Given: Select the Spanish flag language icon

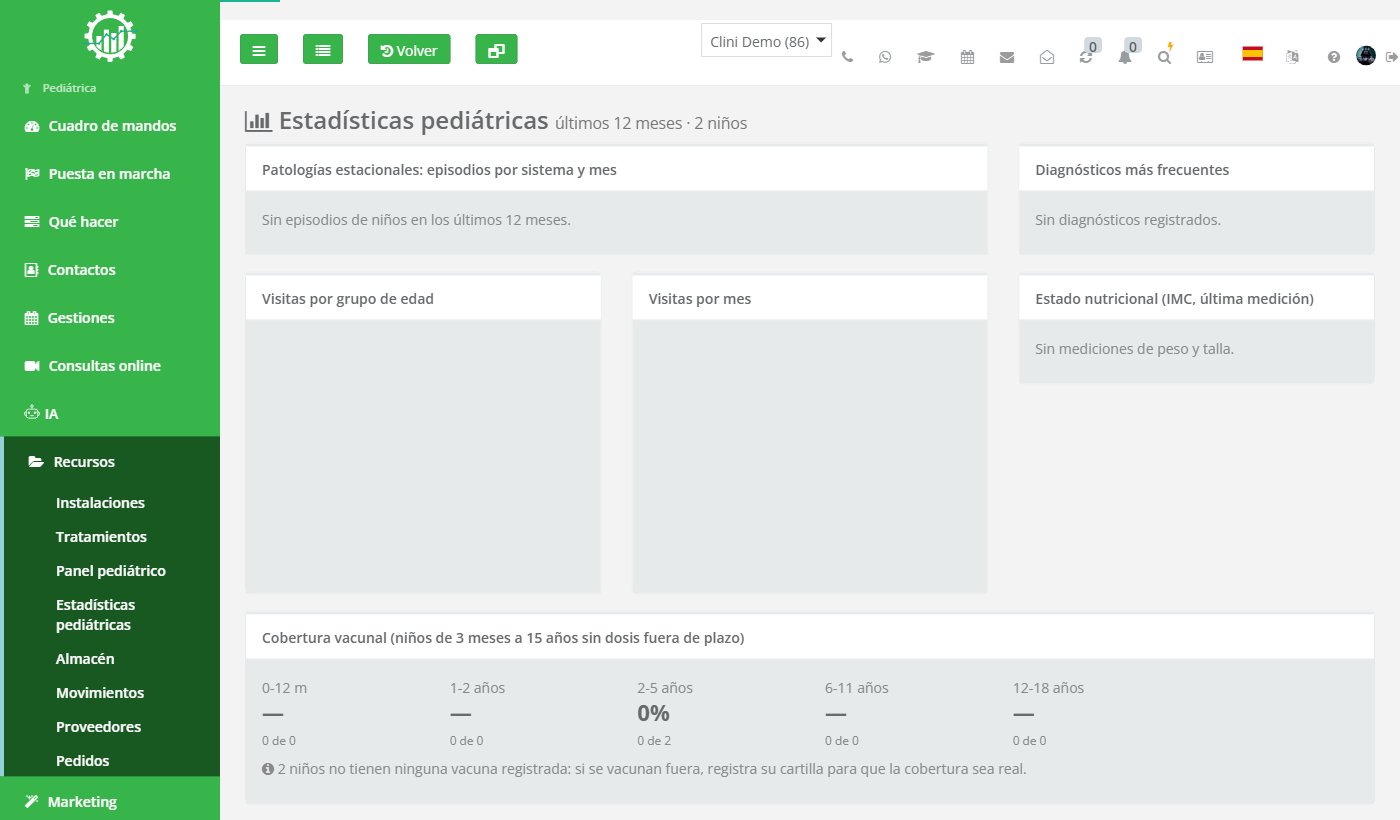Looking at the screenshot, I should (x=1252, y=54).
